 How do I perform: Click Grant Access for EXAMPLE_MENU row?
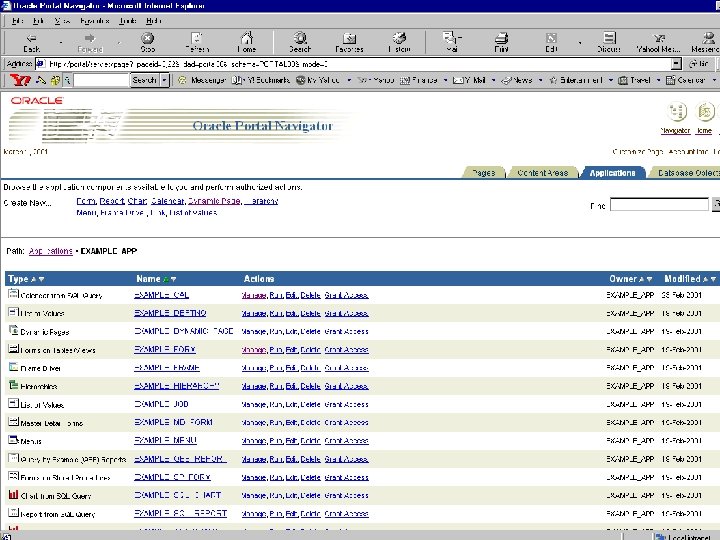click(346, 441)
